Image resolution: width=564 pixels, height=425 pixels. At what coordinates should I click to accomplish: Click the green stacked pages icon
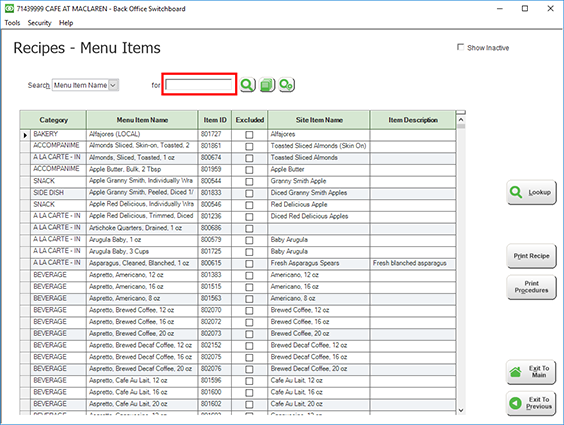pyautogui.click(x=267, y=85)
